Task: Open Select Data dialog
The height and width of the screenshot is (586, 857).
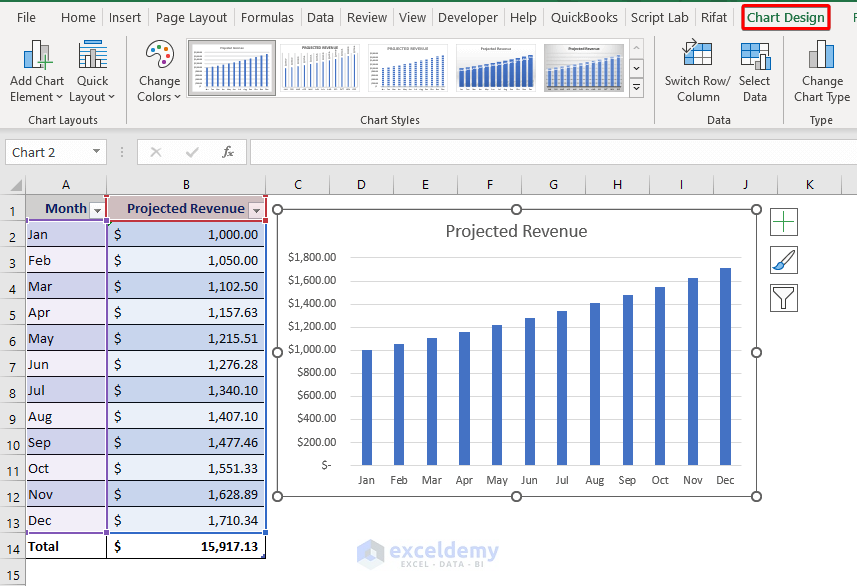Action: (755, 72)
